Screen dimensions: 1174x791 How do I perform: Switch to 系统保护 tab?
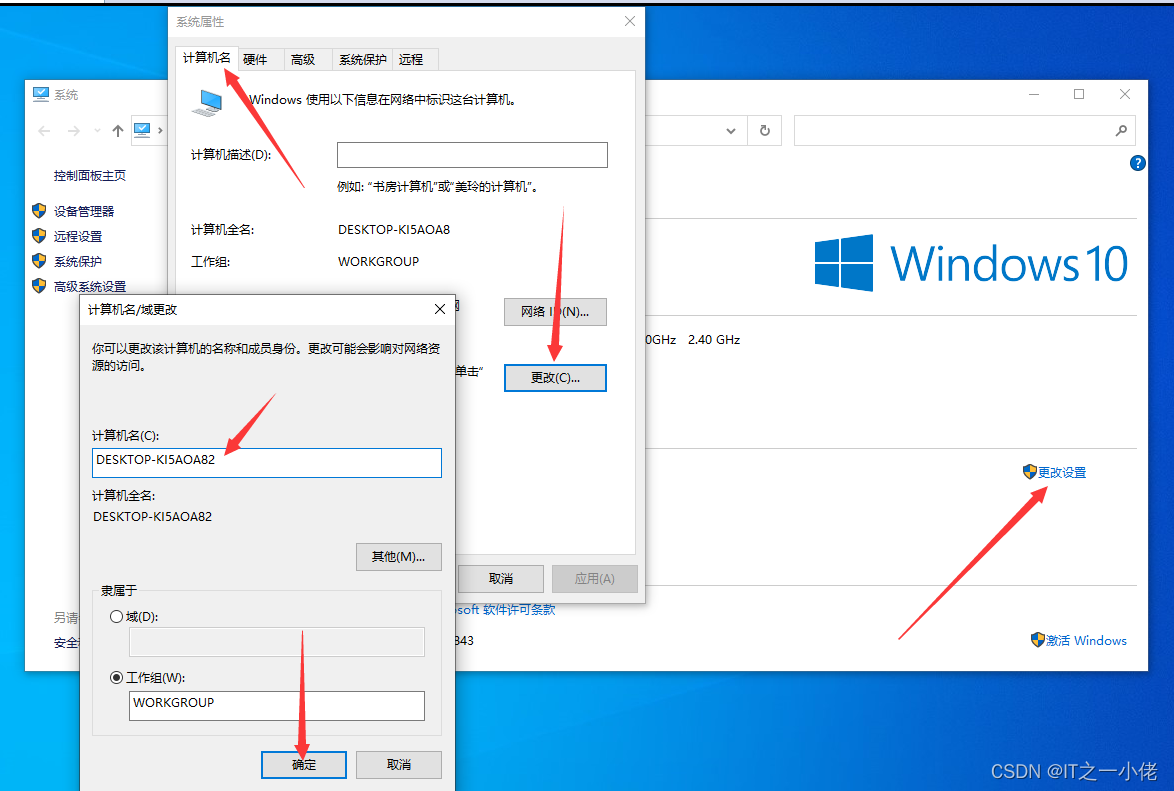pos(362,59)
